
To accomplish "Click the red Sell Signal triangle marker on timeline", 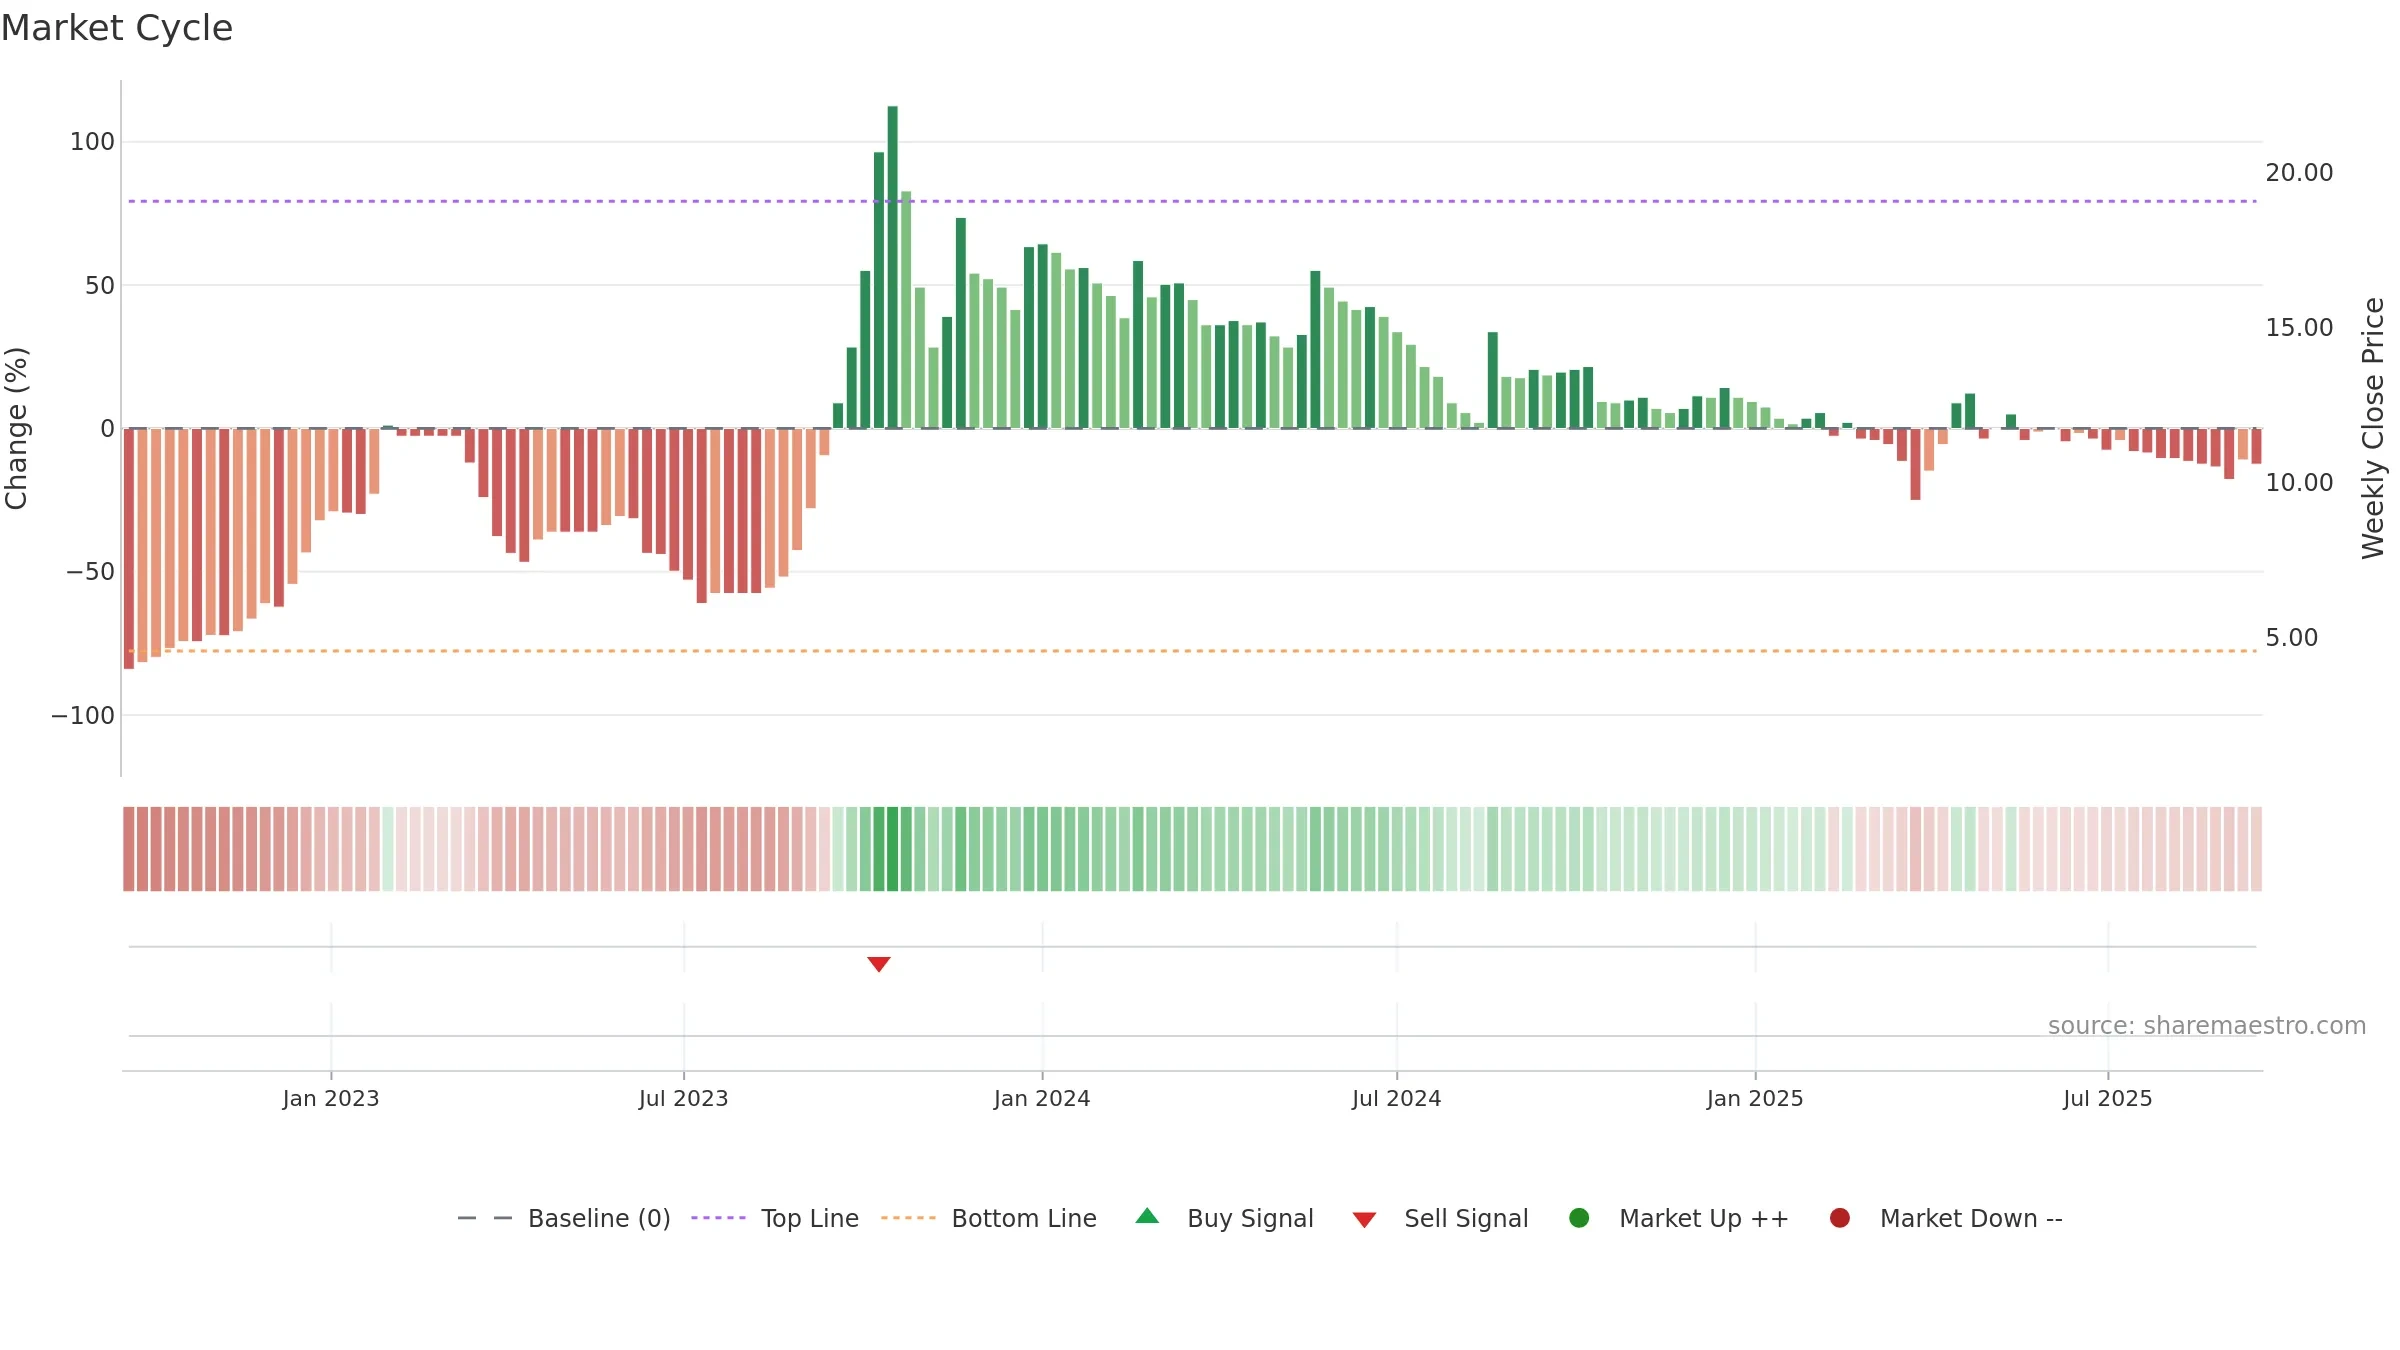I will coord(879,964).
